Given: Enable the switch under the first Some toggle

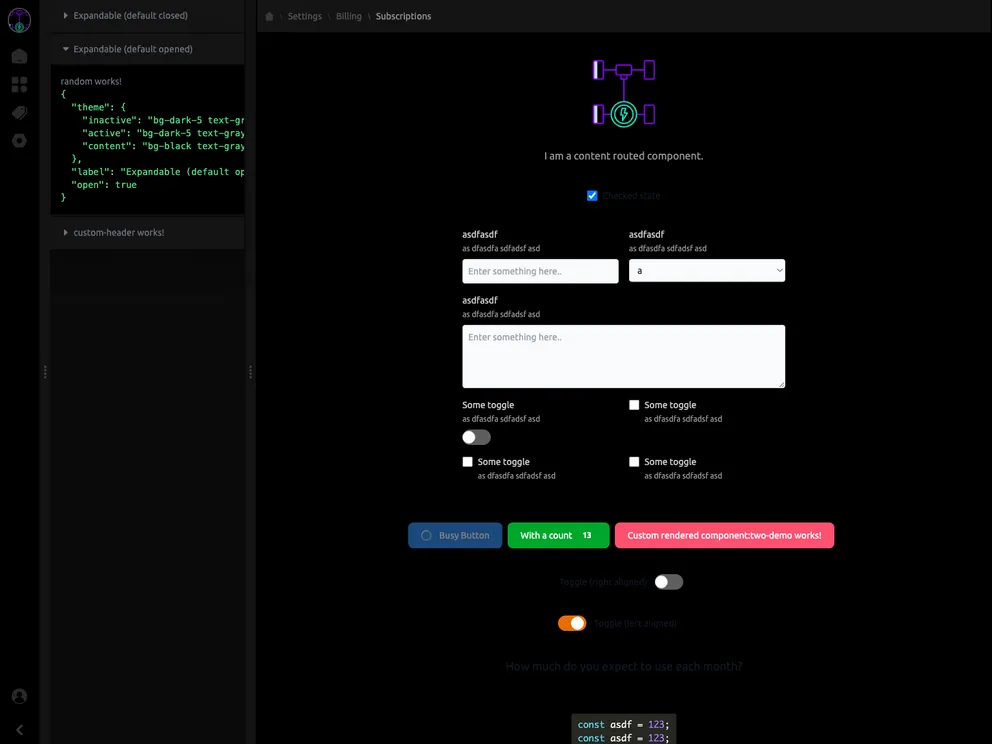Looking at the screenshot, I should click(x=476, y=437).
